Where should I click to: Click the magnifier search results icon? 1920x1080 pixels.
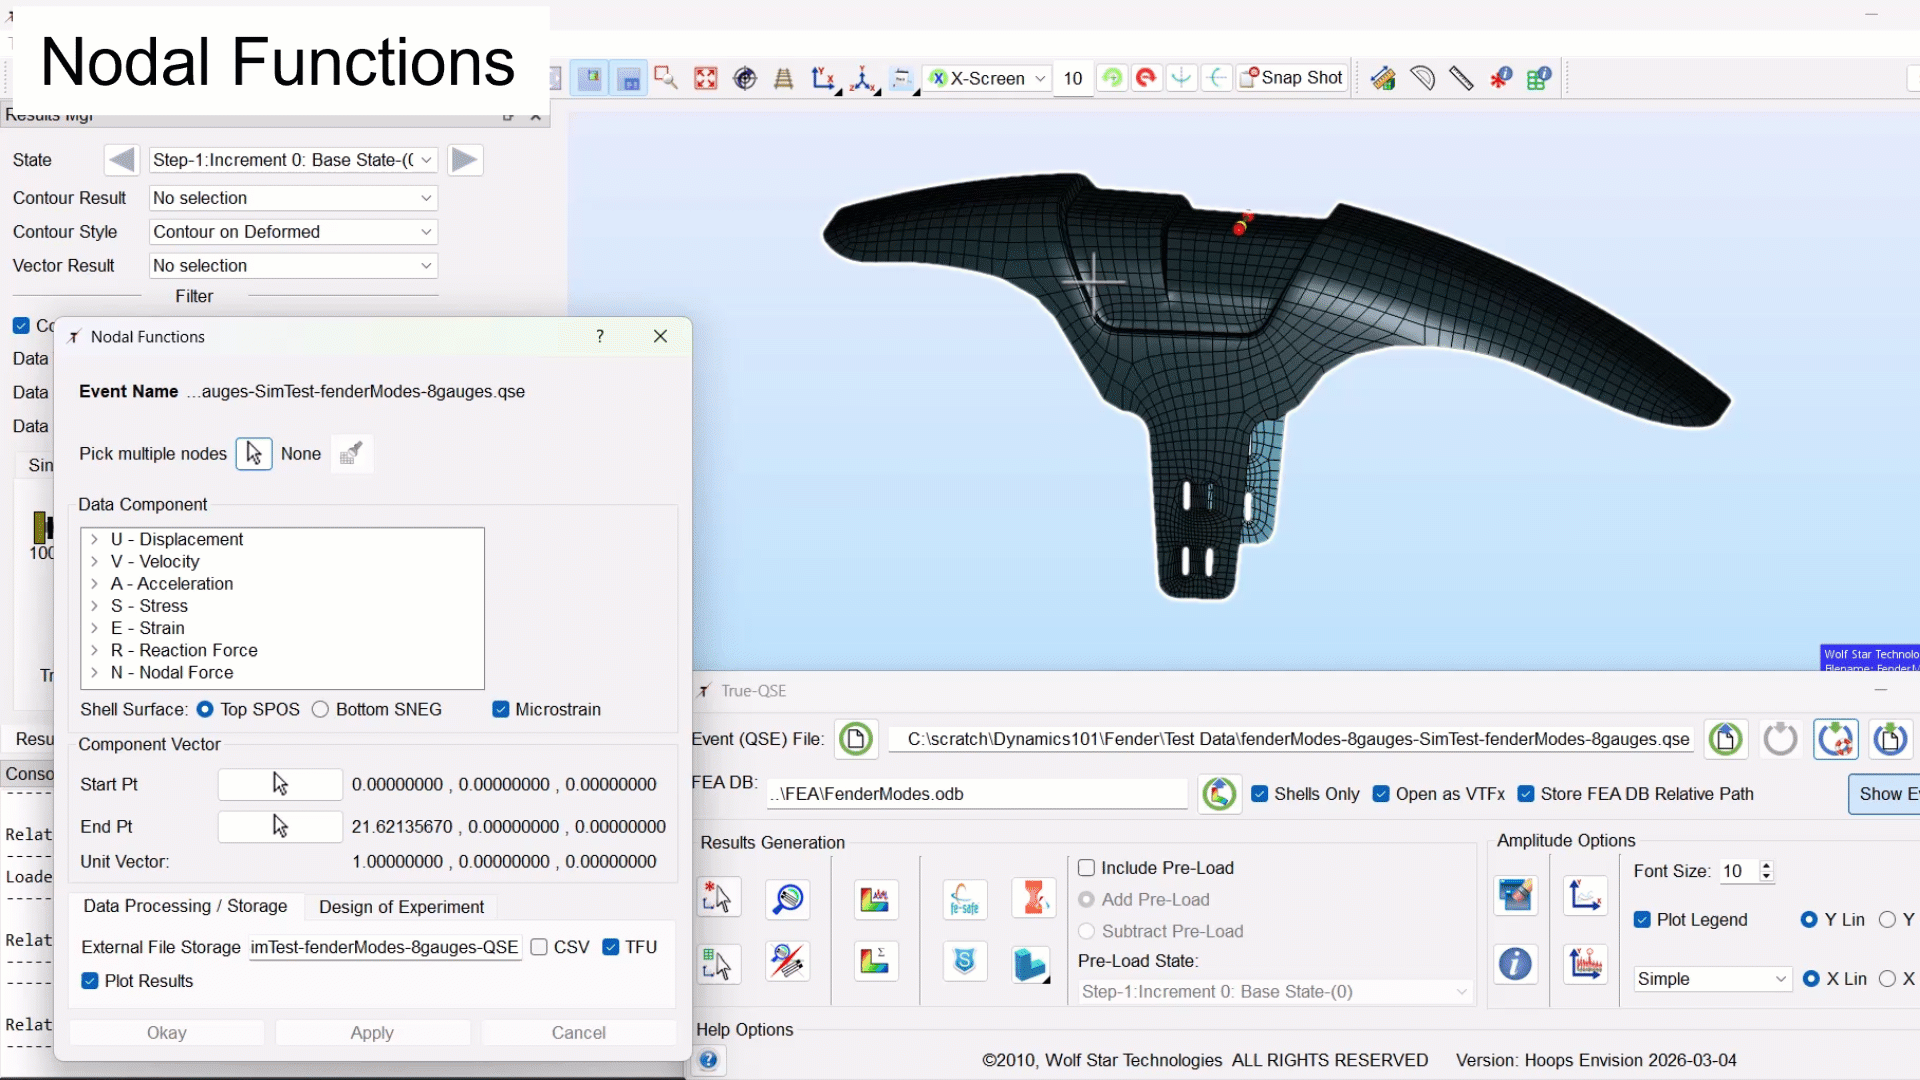[x=788, y=898]
